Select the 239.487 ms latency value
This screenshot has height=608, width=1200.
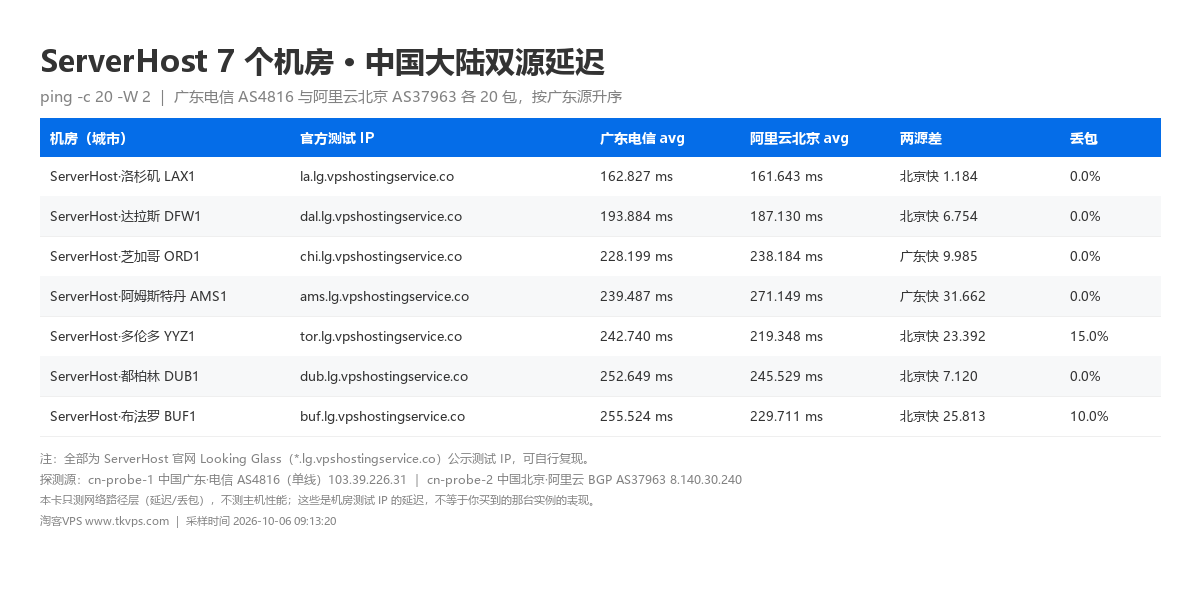point(636,296)
